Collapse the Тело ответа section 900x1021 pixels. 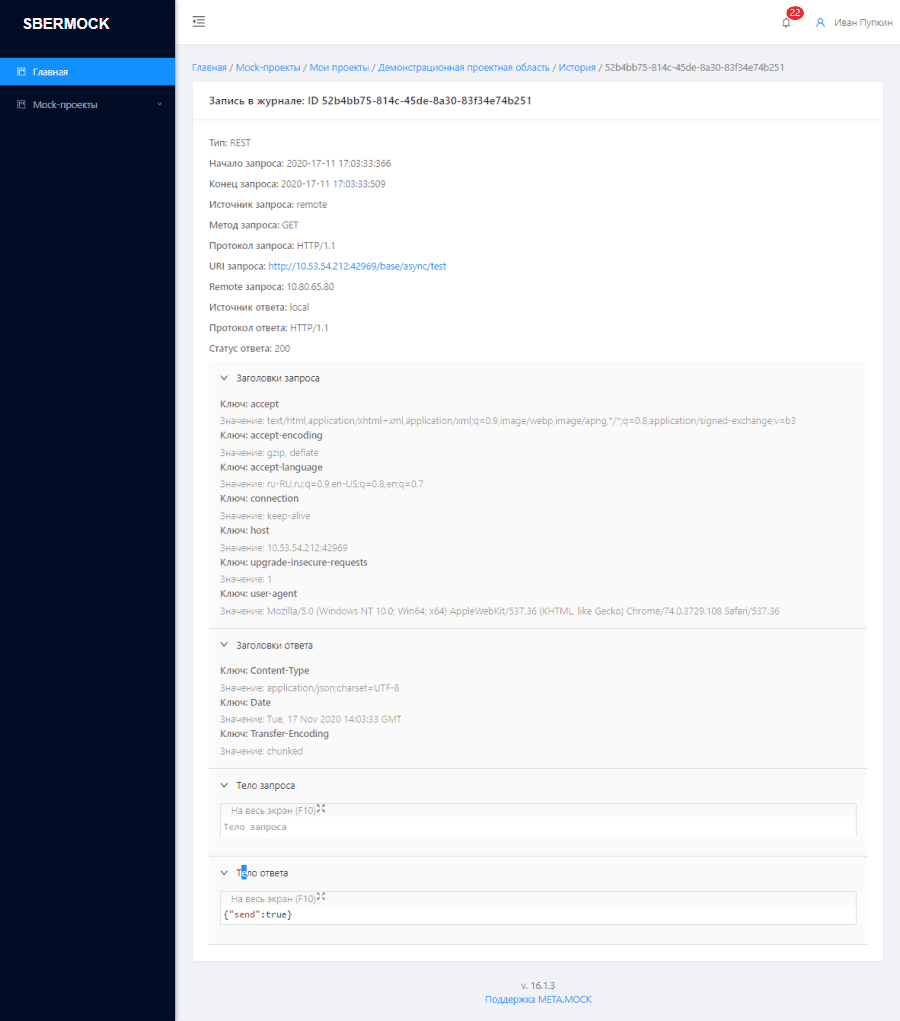[x=225, y=873]
